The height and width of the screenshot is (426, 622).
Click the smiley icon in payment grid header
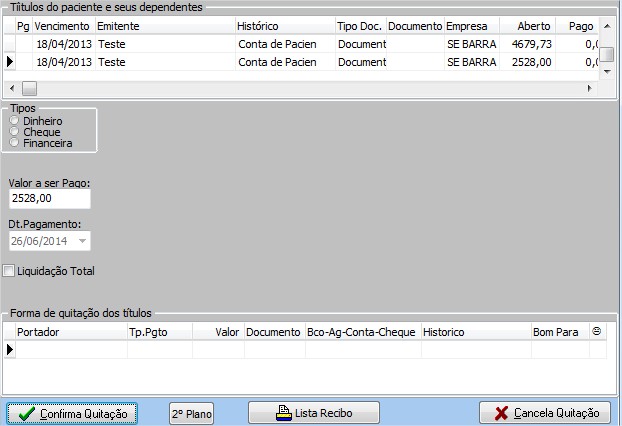coord(597,330)
